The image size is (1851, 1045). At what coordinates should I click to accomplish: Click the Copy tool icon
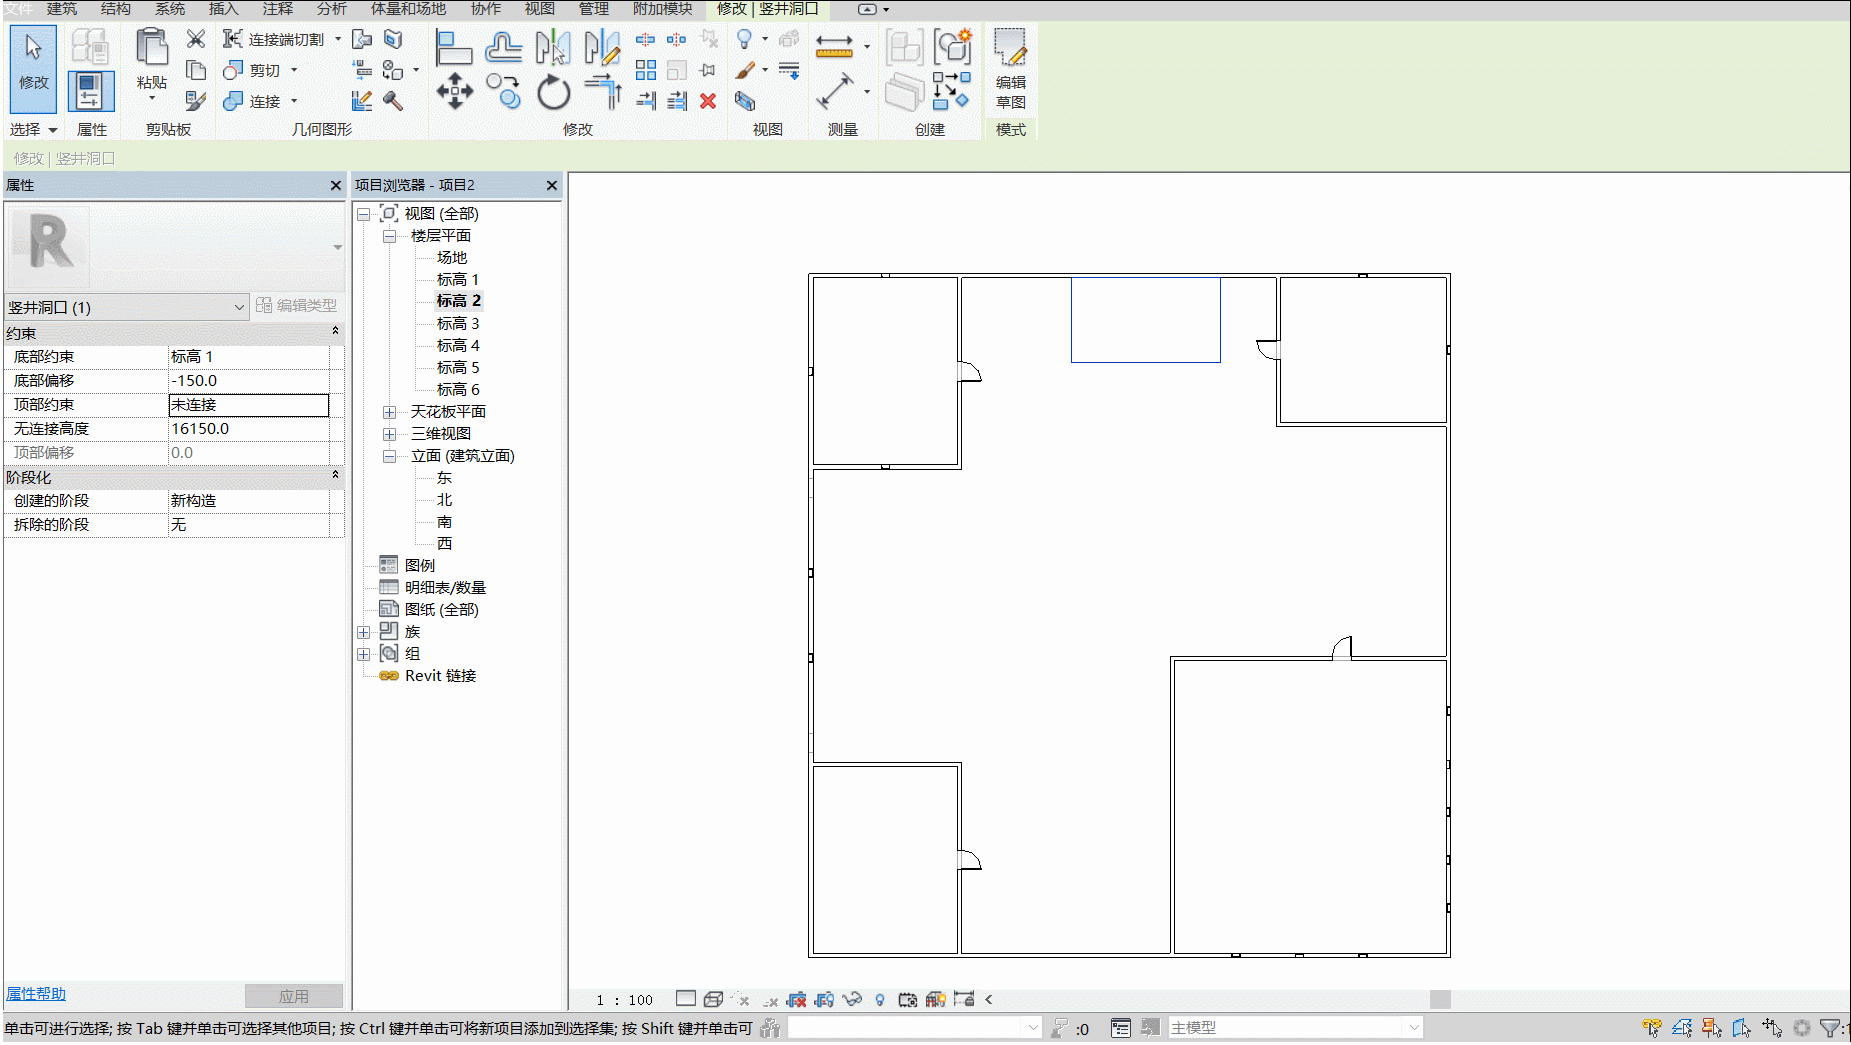click(x=504, y=92)
